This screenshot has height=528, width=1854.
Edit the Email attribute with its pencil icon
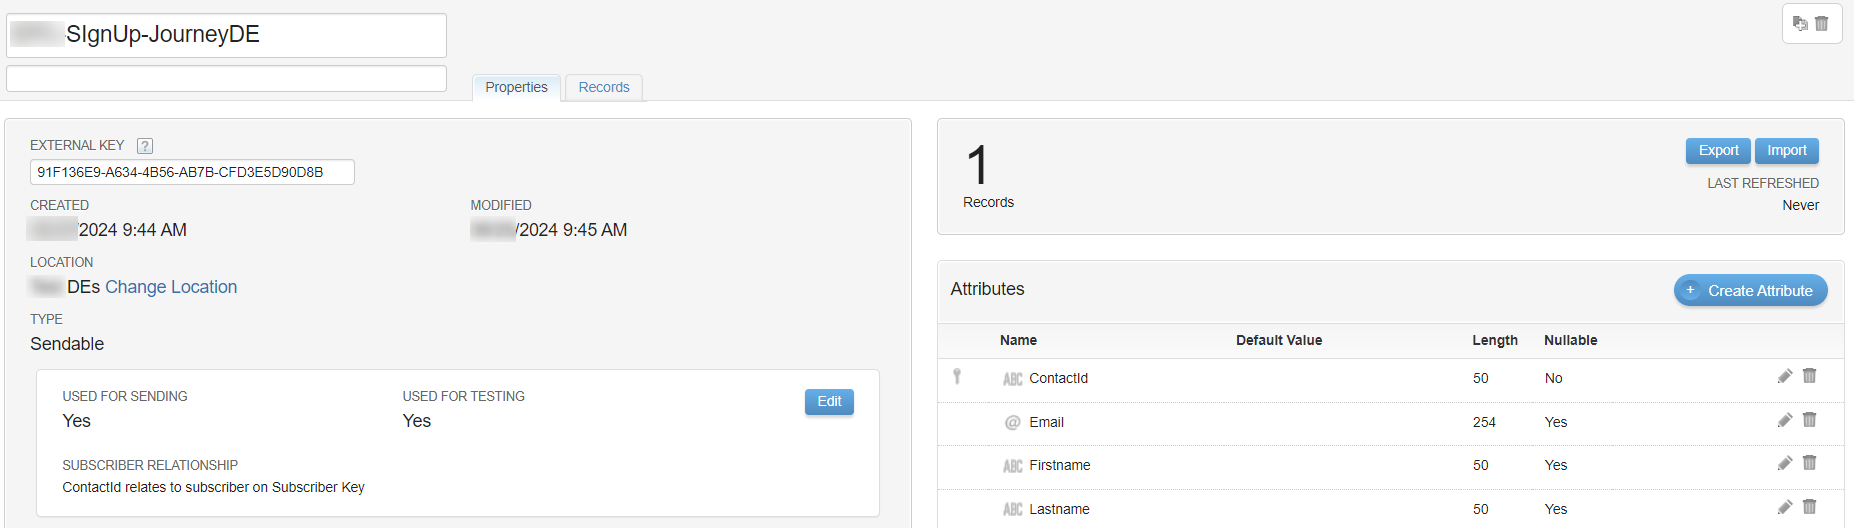coord(1785,420)
